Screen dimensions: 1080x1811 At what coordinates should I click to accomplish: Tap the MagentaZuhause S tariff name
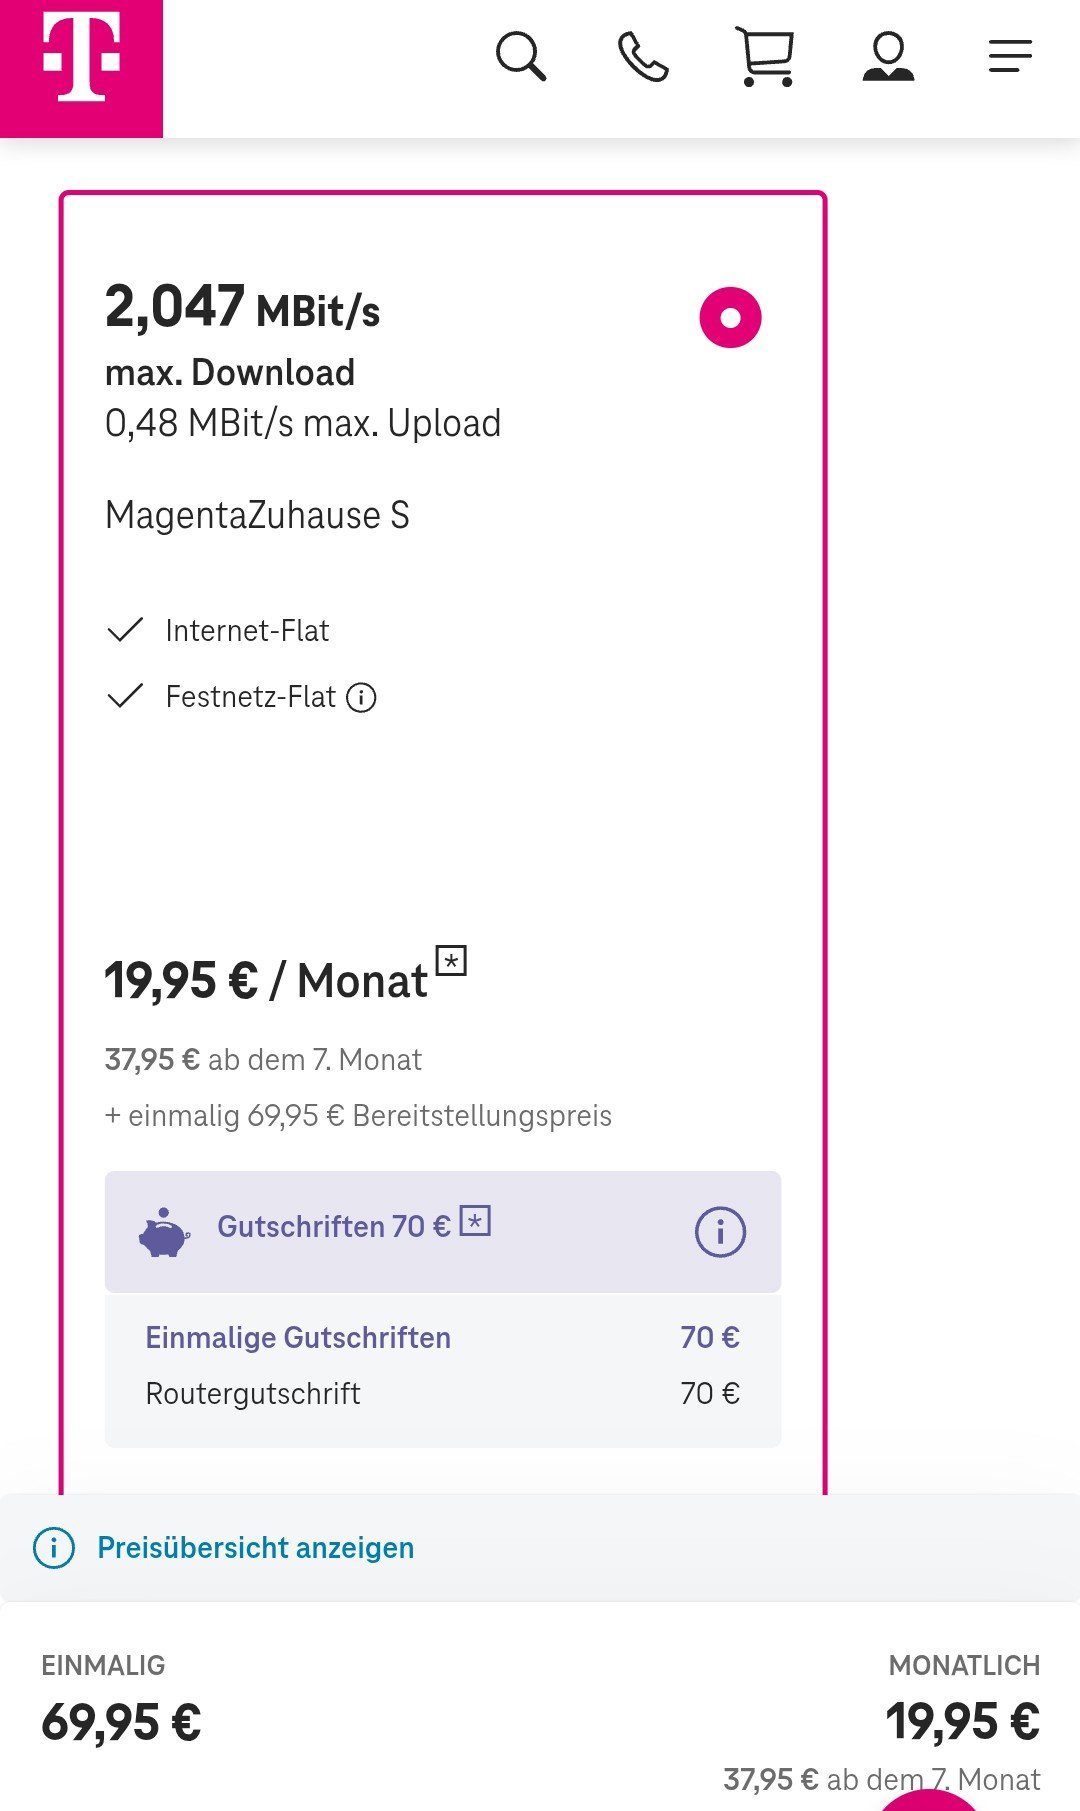(257, 516)
